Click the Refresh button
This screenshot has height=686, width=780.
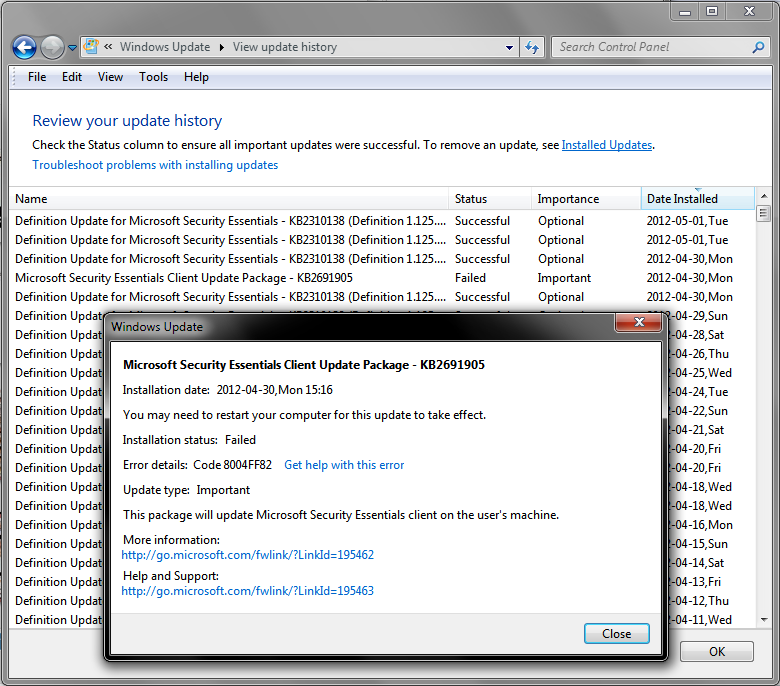[x=532, y=47]
